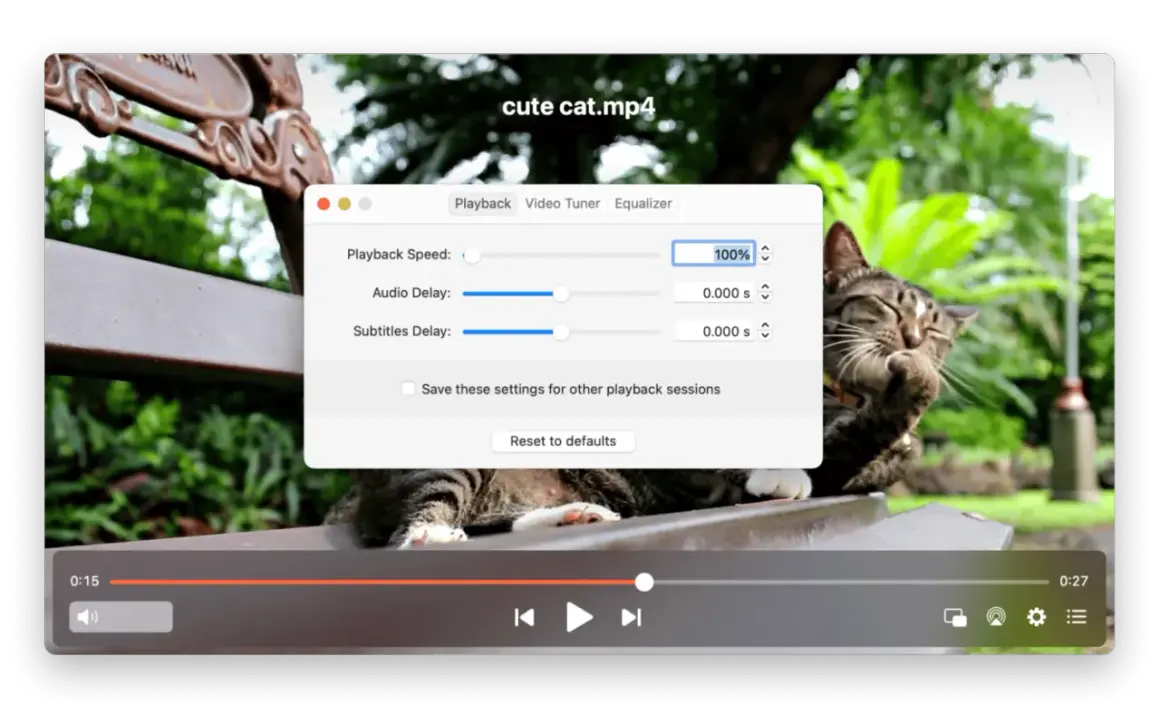
Task: Close the playback settings panel
Action: (323, 204)
